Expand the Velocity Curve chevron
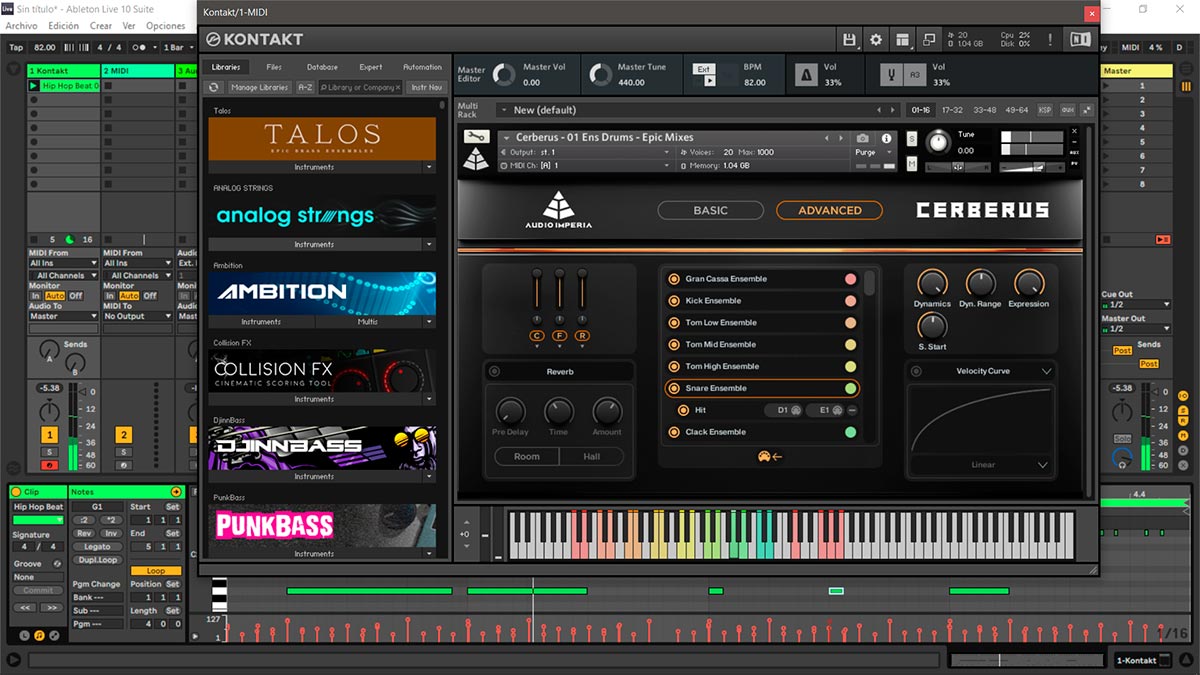Image resolution: width=1200 pixels, height=675 pixels. pyautogui.click(x=1046, y=371)
